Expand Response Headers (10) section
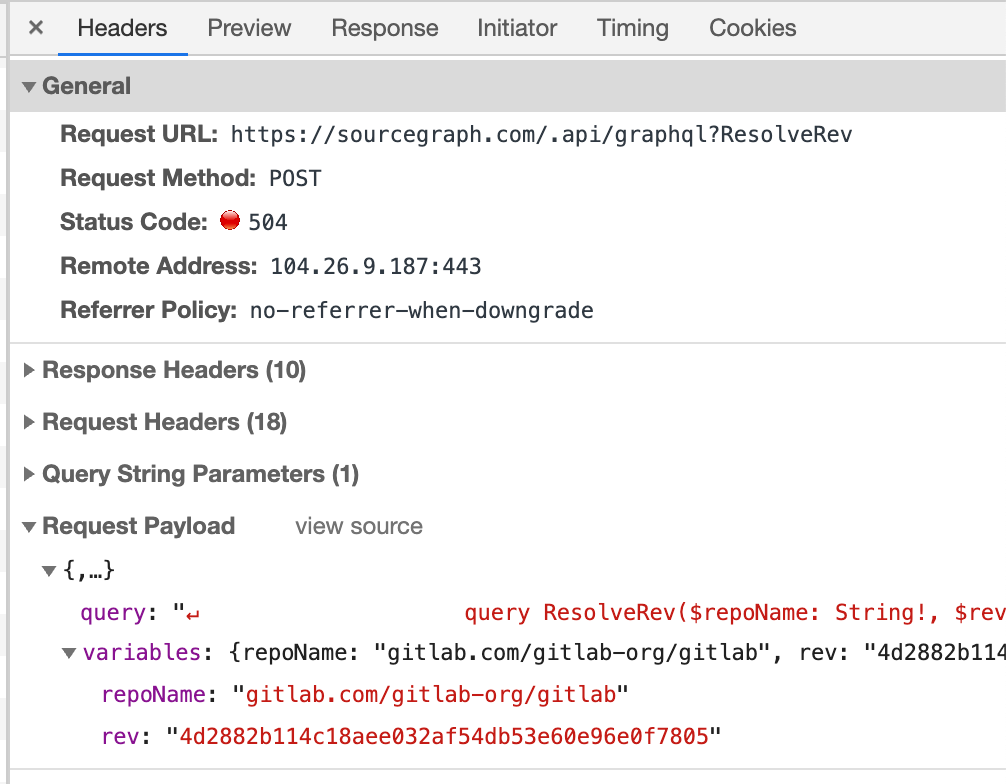The image size is (1006, 784). 28,370
